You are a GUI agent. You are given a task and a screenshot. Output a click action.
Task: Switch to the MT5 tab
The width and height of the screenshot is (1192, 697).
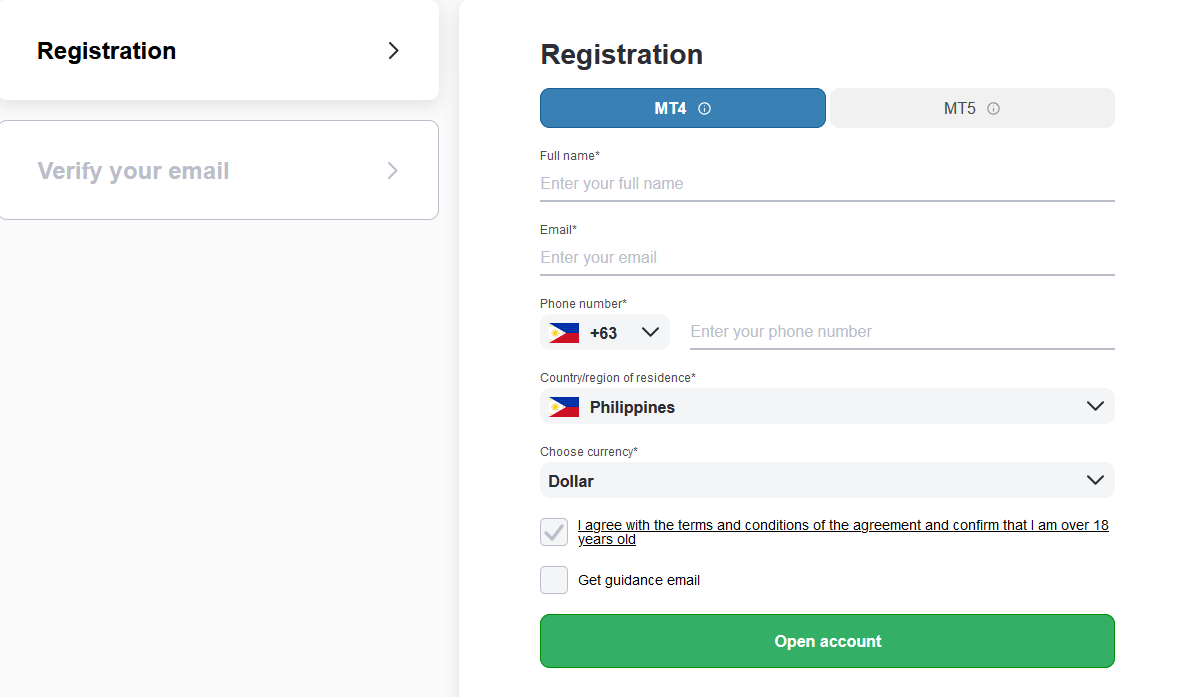pyautogui.click(x=972, y=108)
